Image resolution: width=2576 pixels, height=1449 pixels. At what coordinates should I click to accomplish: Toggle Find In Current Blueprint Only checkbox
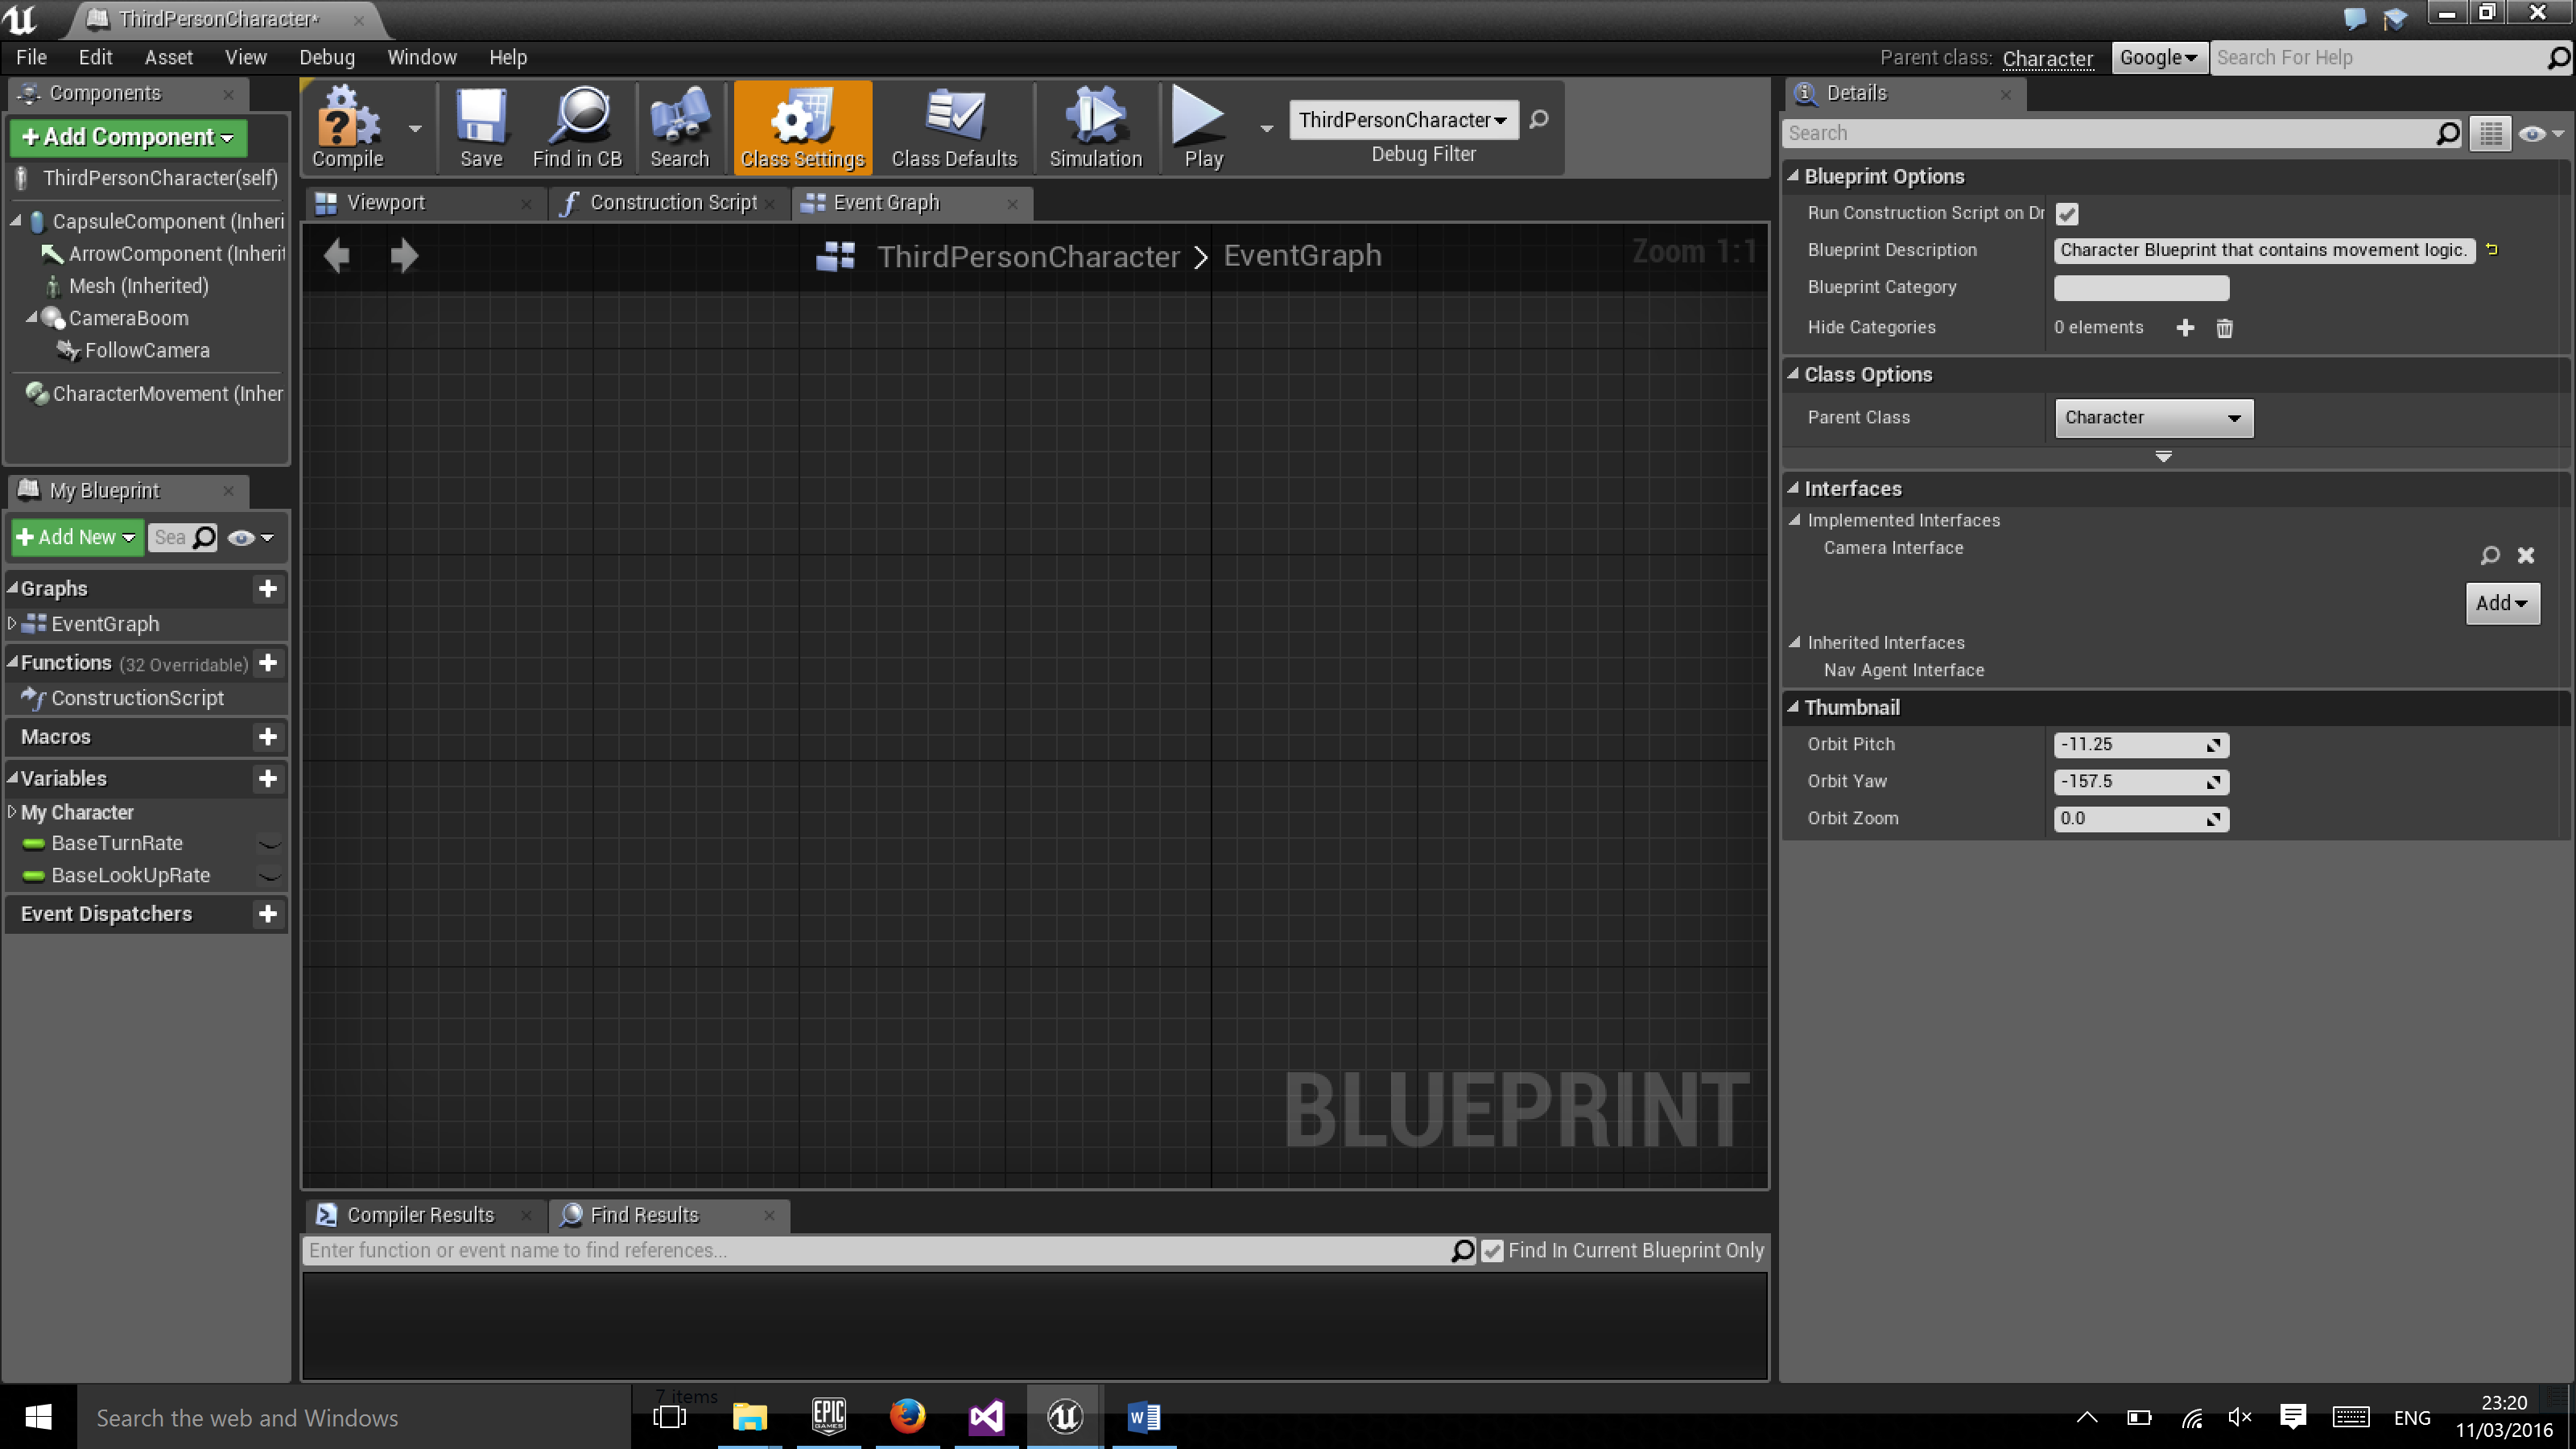click(1492, 1251)
